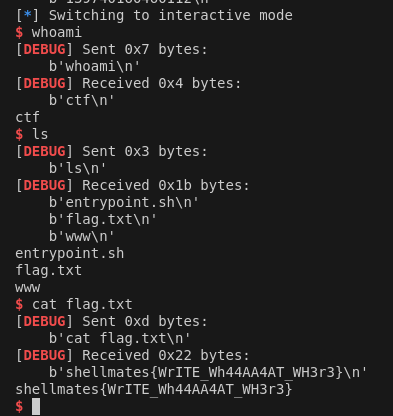Click the 'whoami' command text
Screen dimensions: 393x416
56,33
